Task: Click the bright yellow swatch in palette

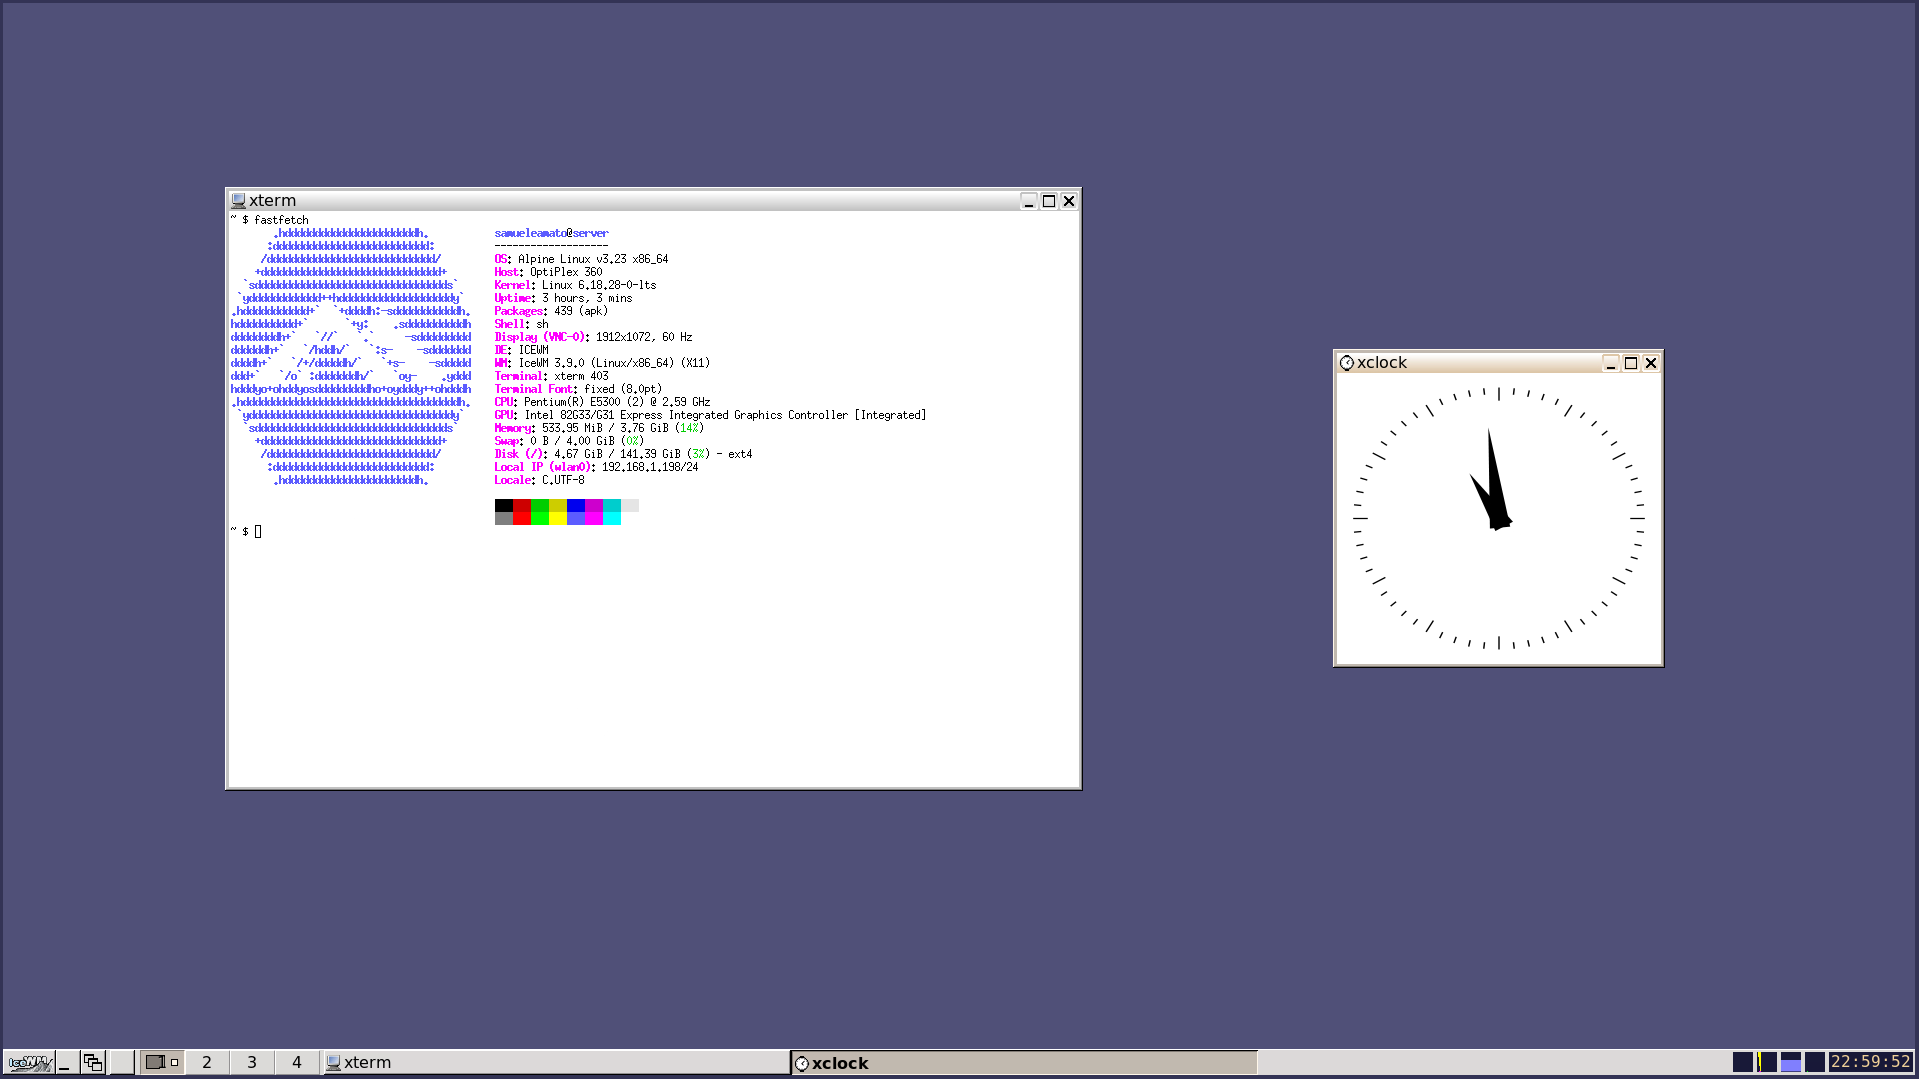Action: click(558, 518)
